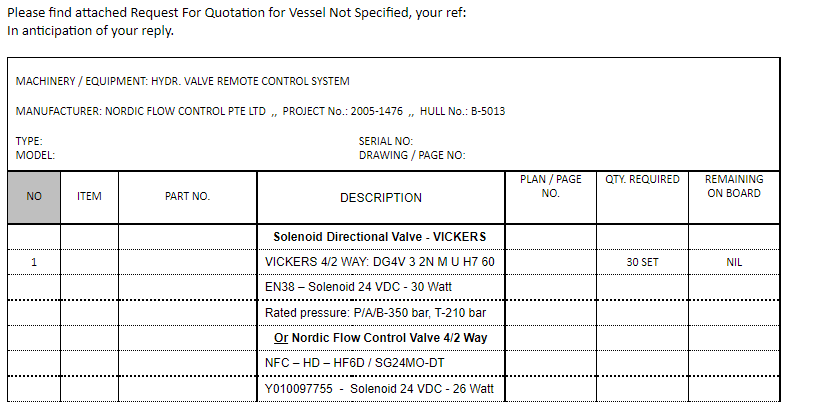Click row number 1 cell
The height and width of the screenshot is (420, 822).
coord(34,262)
